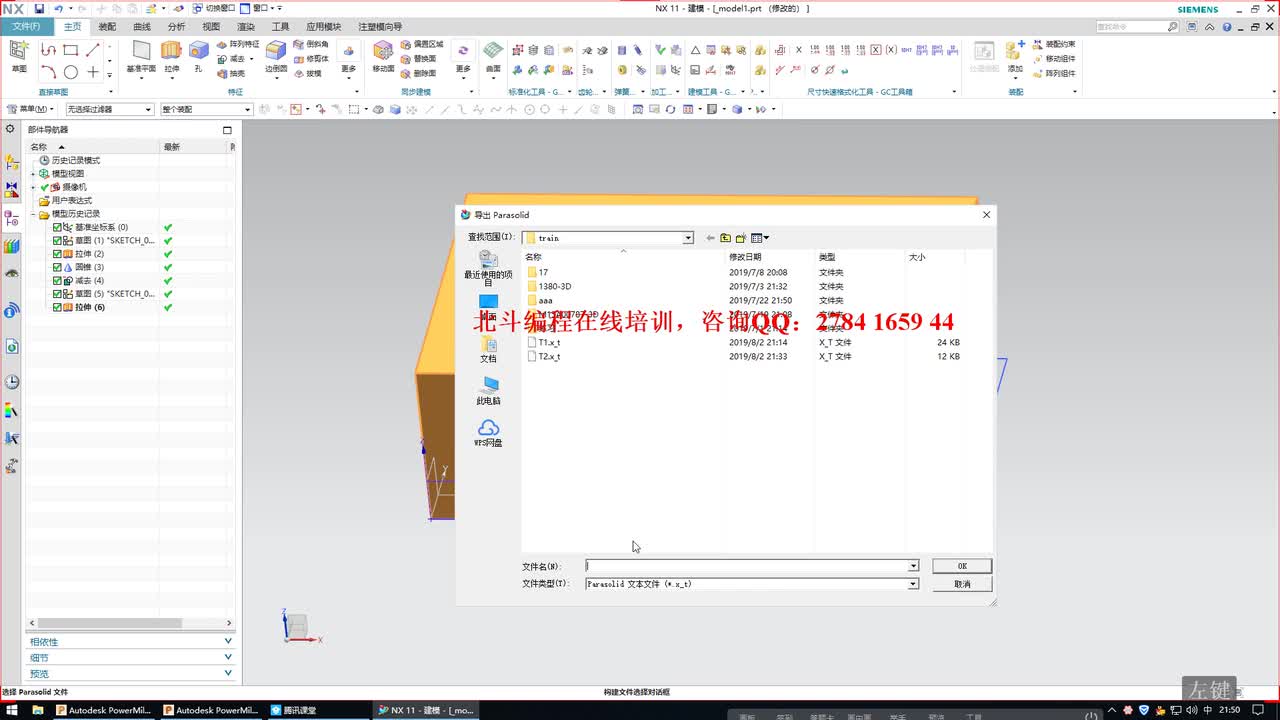
Task: Select the Line sketch tool
Action: click(92, 50)
